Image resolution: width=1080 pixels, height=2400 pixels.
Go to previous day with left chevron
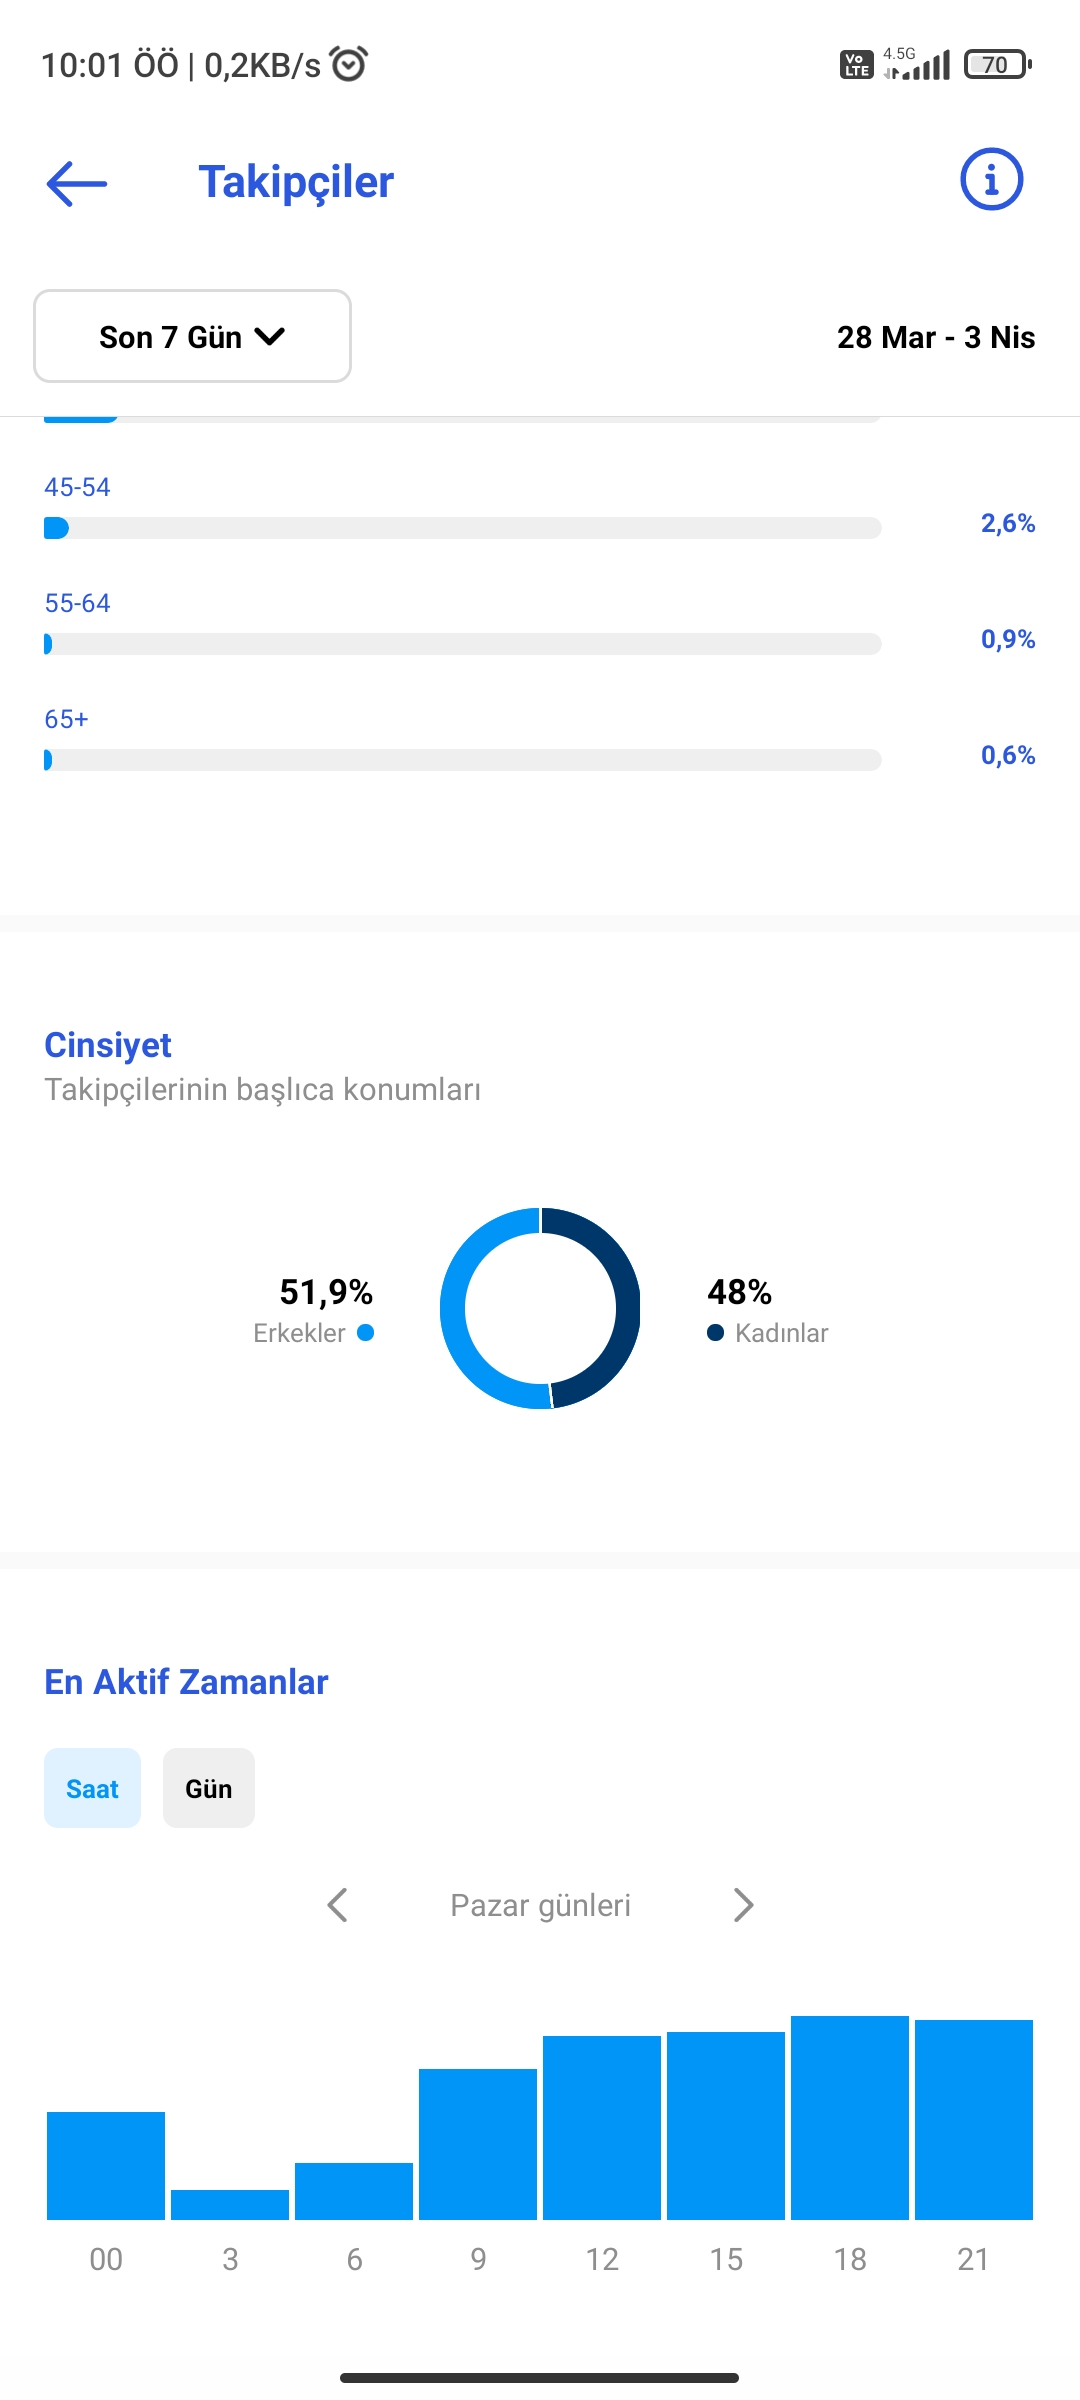point(338,1905)
